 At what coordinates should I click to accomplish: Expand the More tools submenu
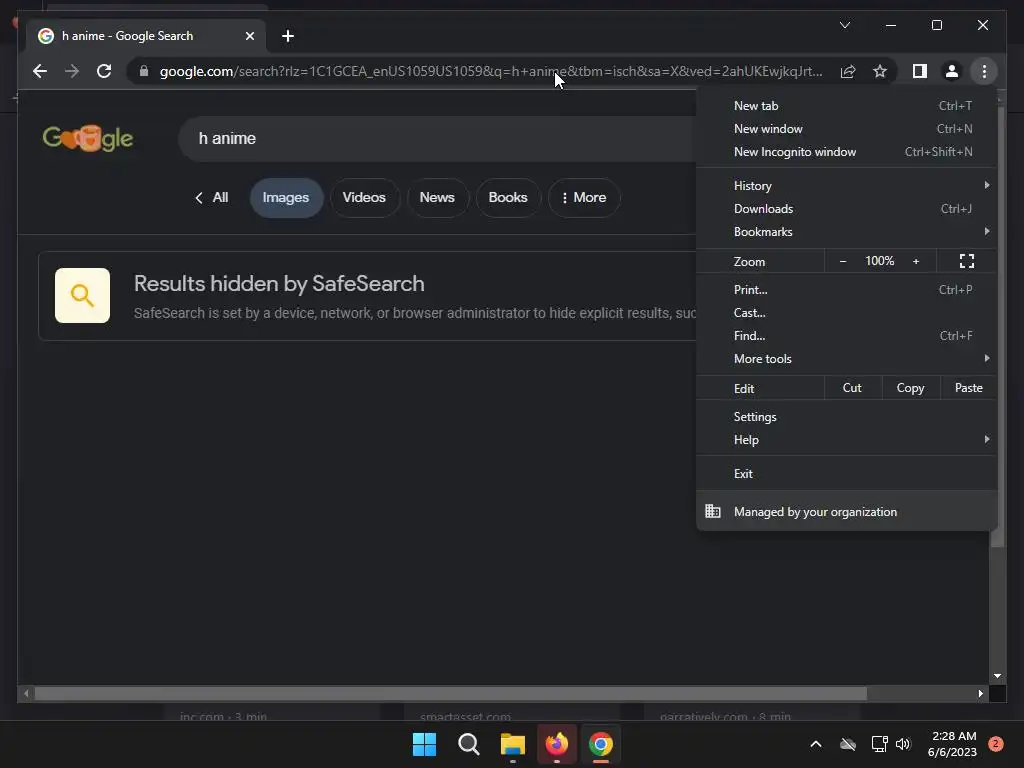pyautogui.click(x=846, y=359)
